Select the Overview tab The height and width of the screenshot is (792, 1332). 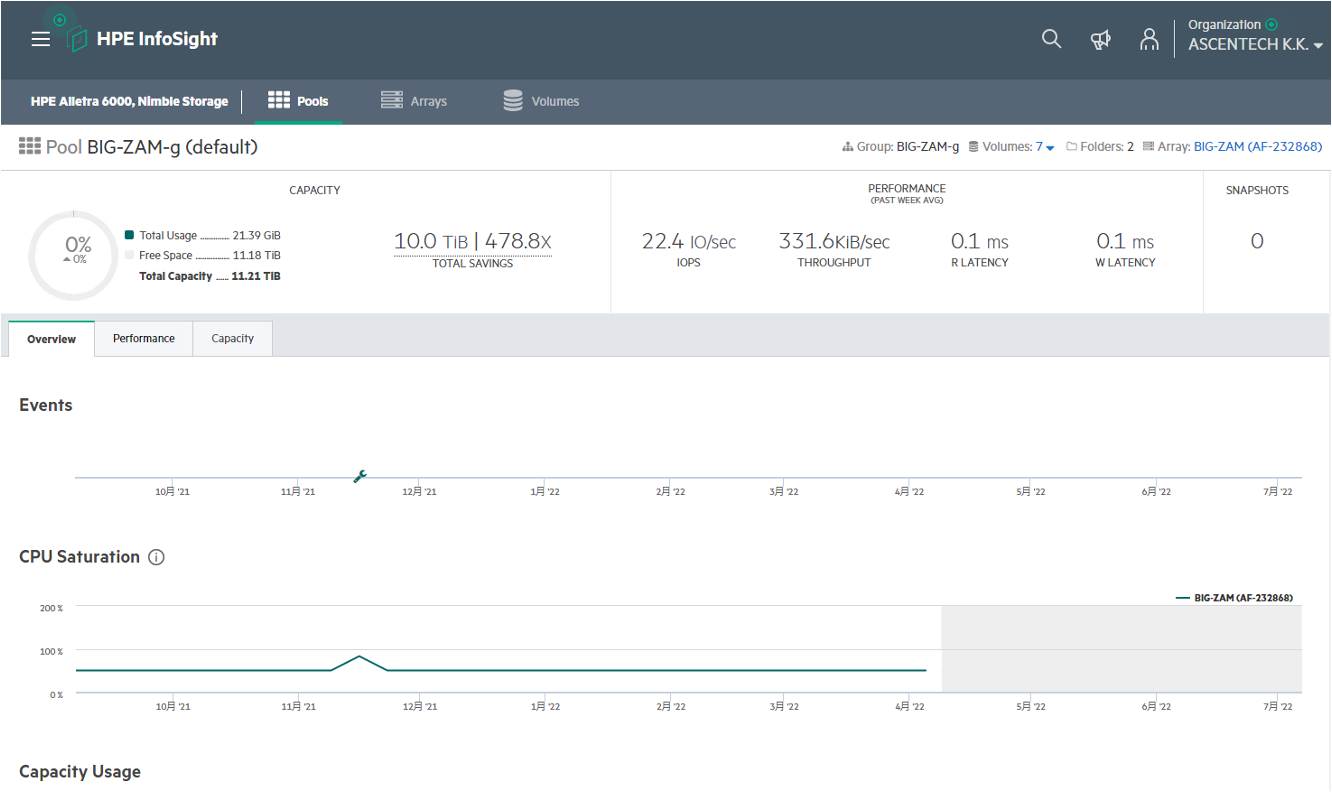coord(51,339)
